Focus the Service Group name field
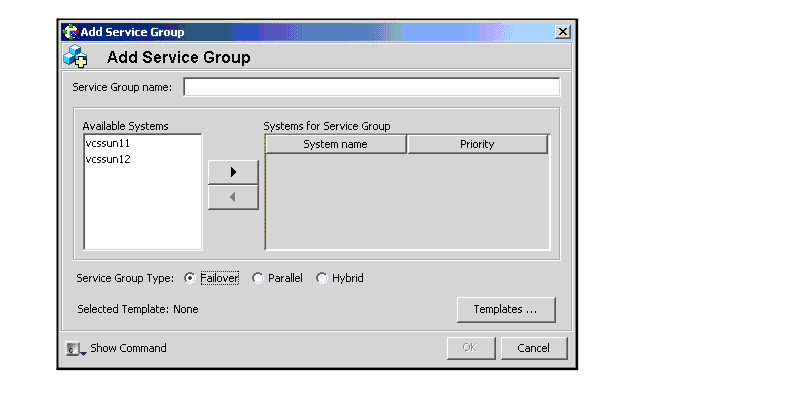Screen dimensions: 810x405 371,87
